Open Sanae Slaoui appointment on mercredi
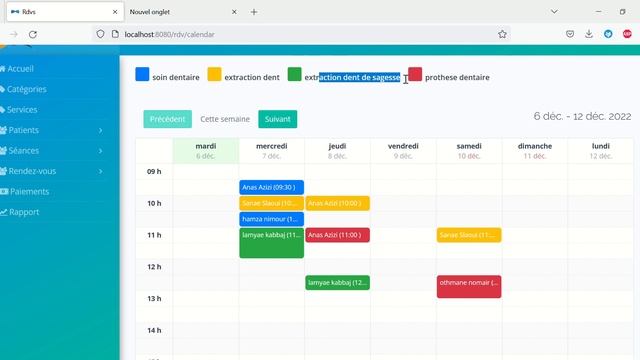Viewport: 640px width, 360px height. (x=271, y=203)
